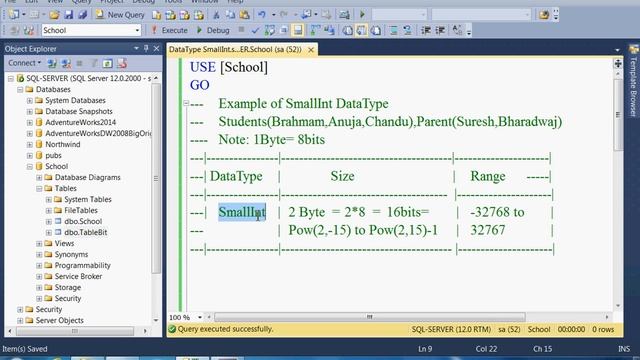Screen dimensions: 640x360
Task: Click the editor horizontal scrollbar thumb
Action: [x=370, y=317]
